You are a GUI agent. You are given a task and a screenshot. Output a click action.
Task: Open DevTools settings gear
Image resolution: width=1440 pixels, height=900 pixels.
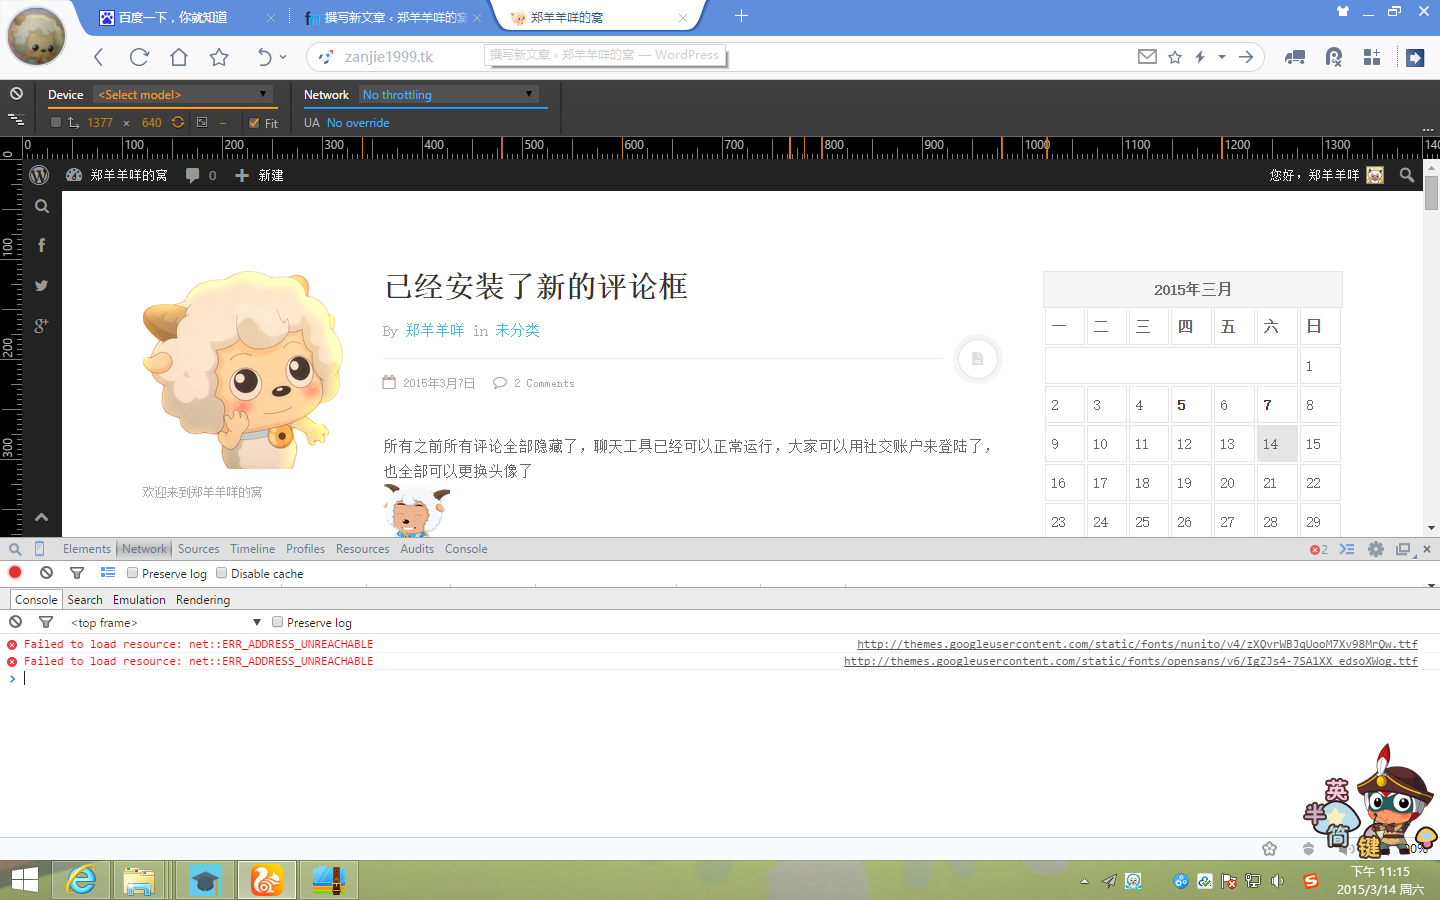tap(1376, 549)
